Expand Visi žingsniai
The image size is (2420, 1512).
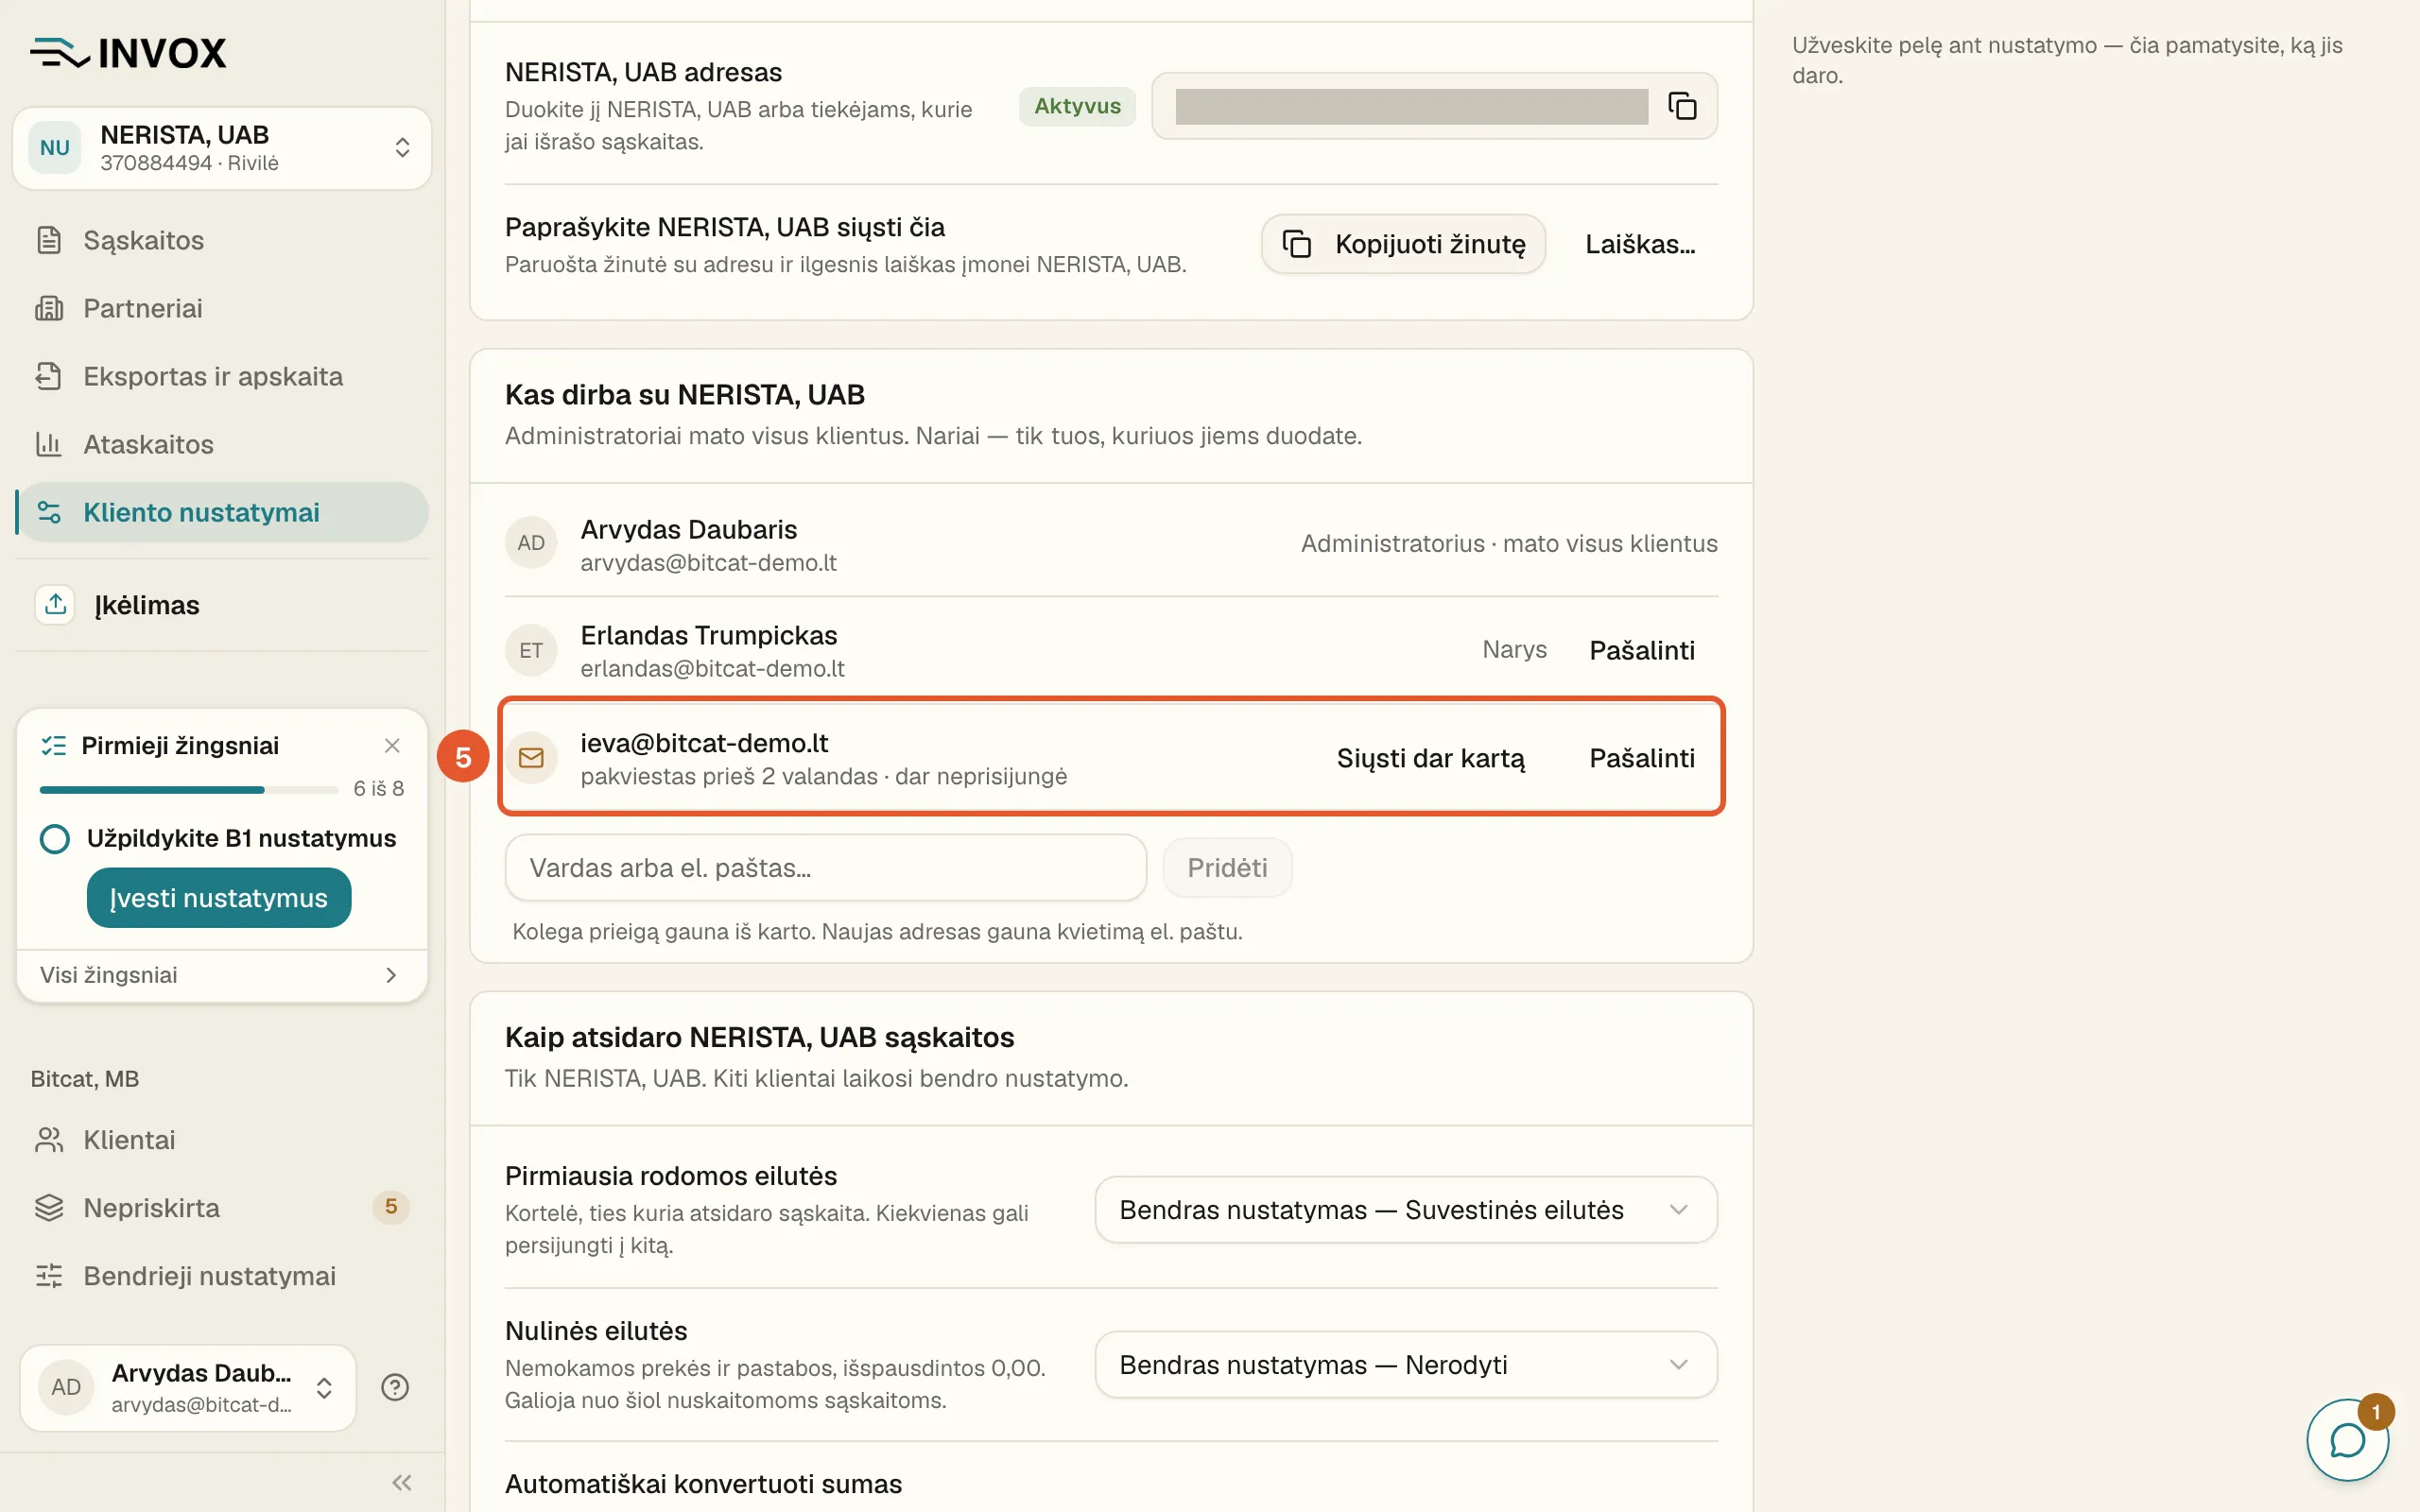tap(222, 975)
